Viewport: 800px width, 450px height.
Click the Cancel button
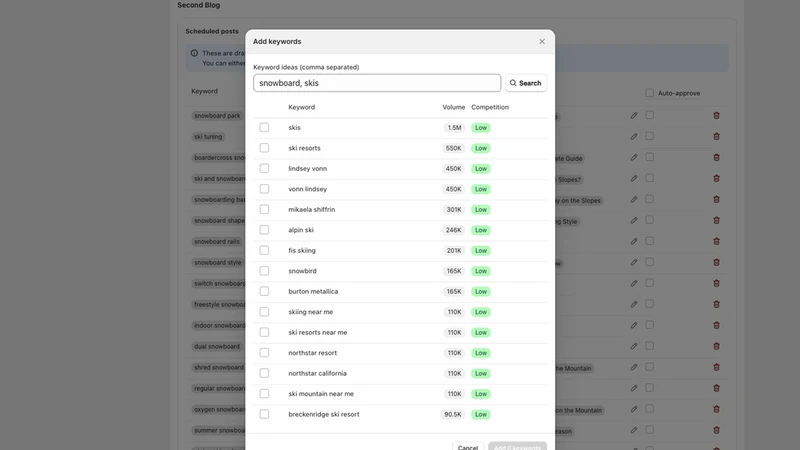(x=468, y=446)
